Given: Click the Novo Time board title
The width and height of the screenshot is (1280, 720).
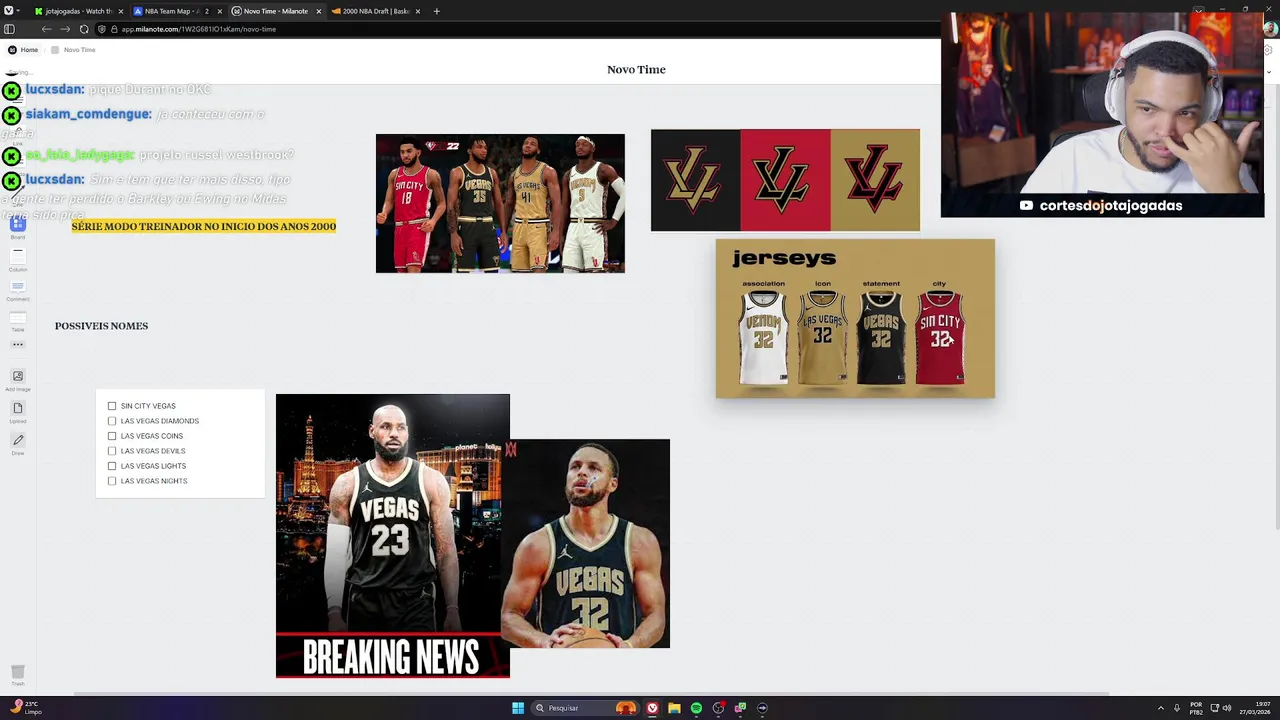Looking at the screenshot, I should (x=636, y=69).
